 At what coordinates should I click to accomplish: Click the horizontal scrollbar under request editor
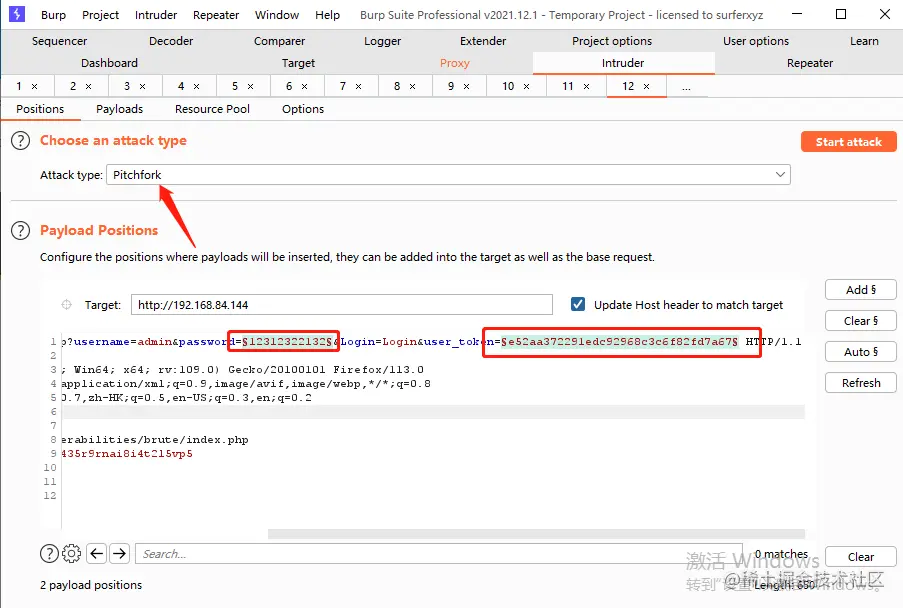pos(536,534)
